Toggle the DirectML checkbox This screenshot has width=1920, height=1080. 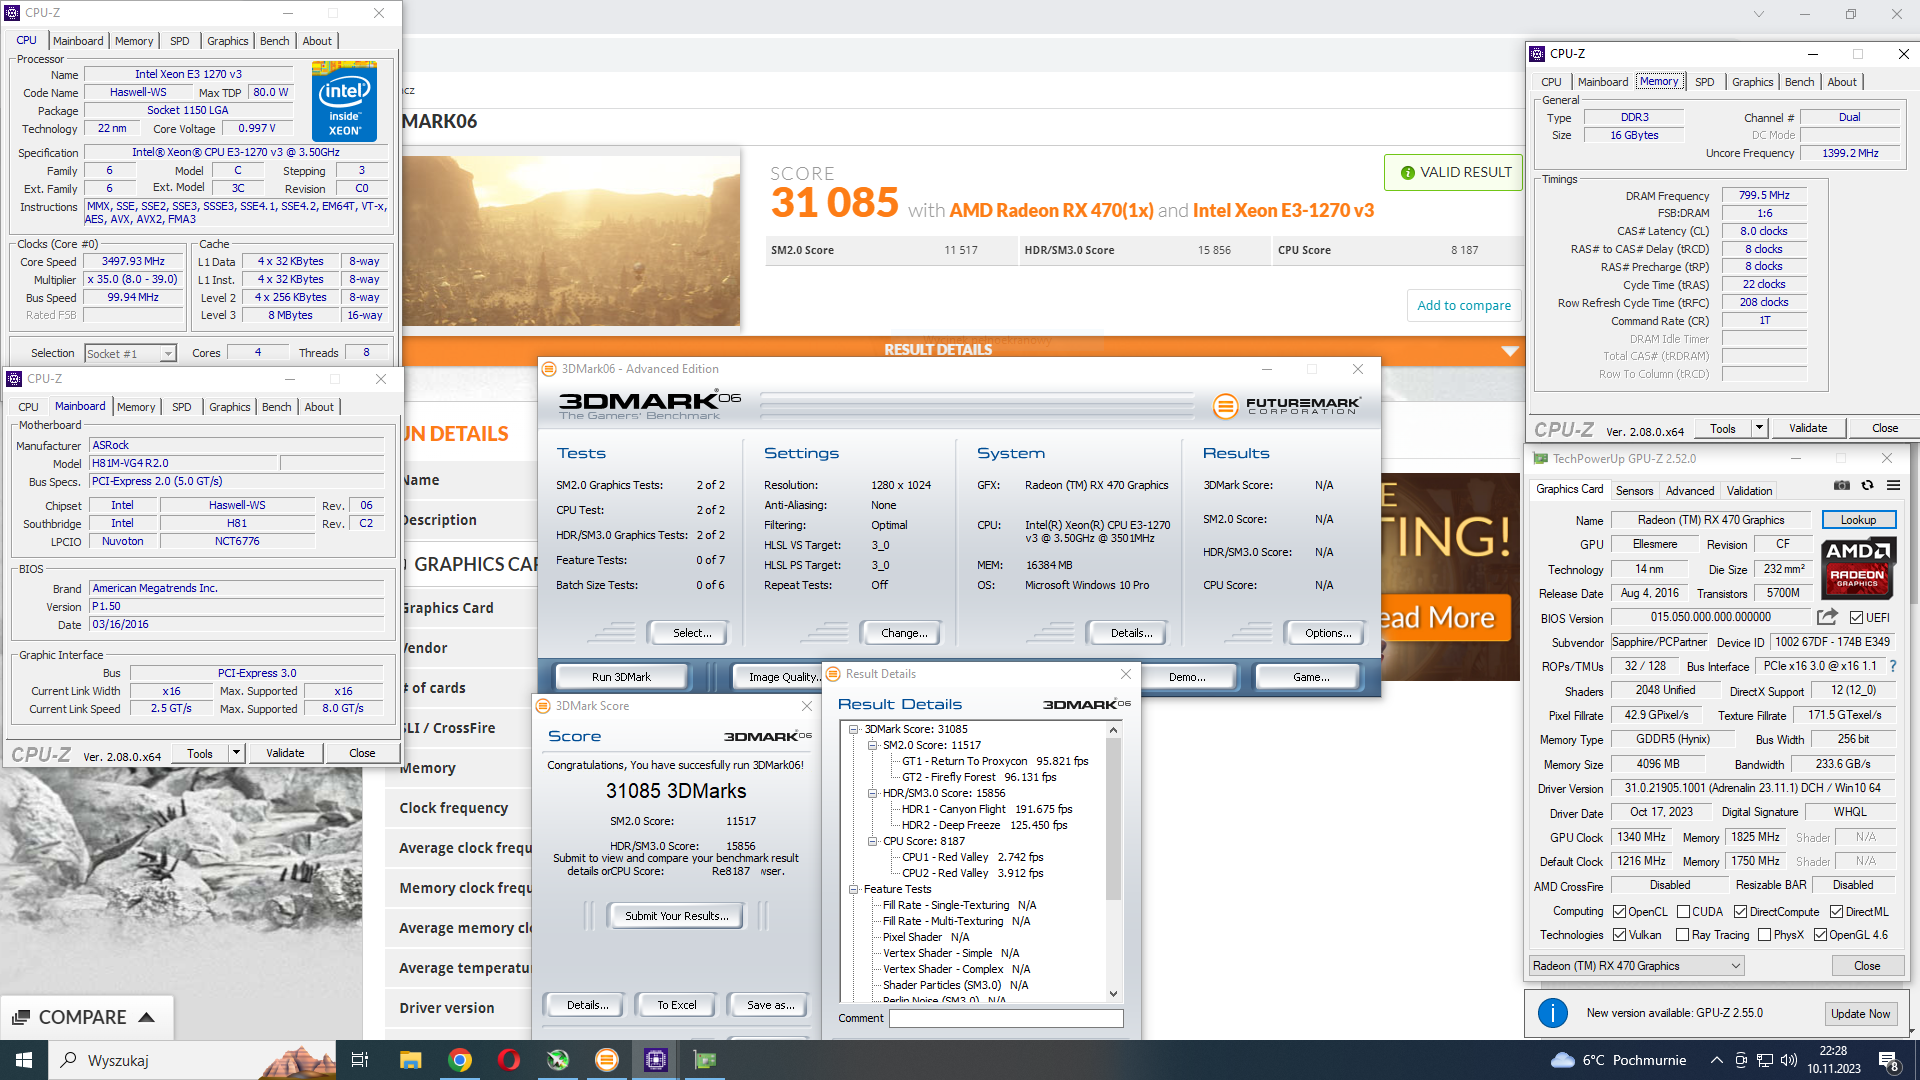tap(1836, 912)
